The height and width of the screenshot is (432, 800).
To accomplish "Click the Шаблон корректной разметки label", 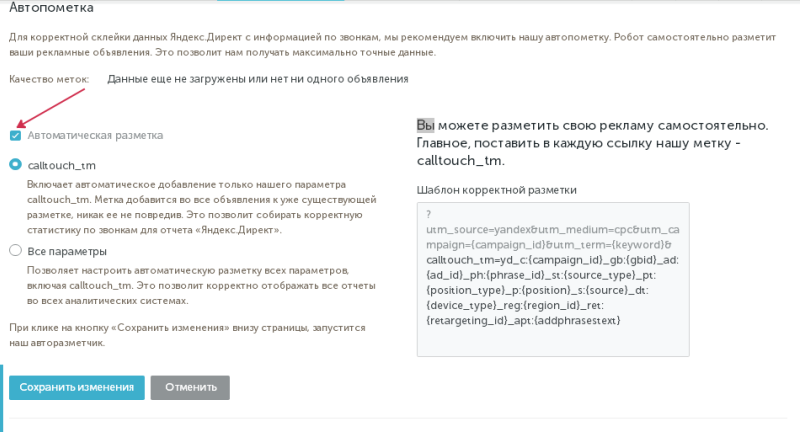I will point(496,190).
